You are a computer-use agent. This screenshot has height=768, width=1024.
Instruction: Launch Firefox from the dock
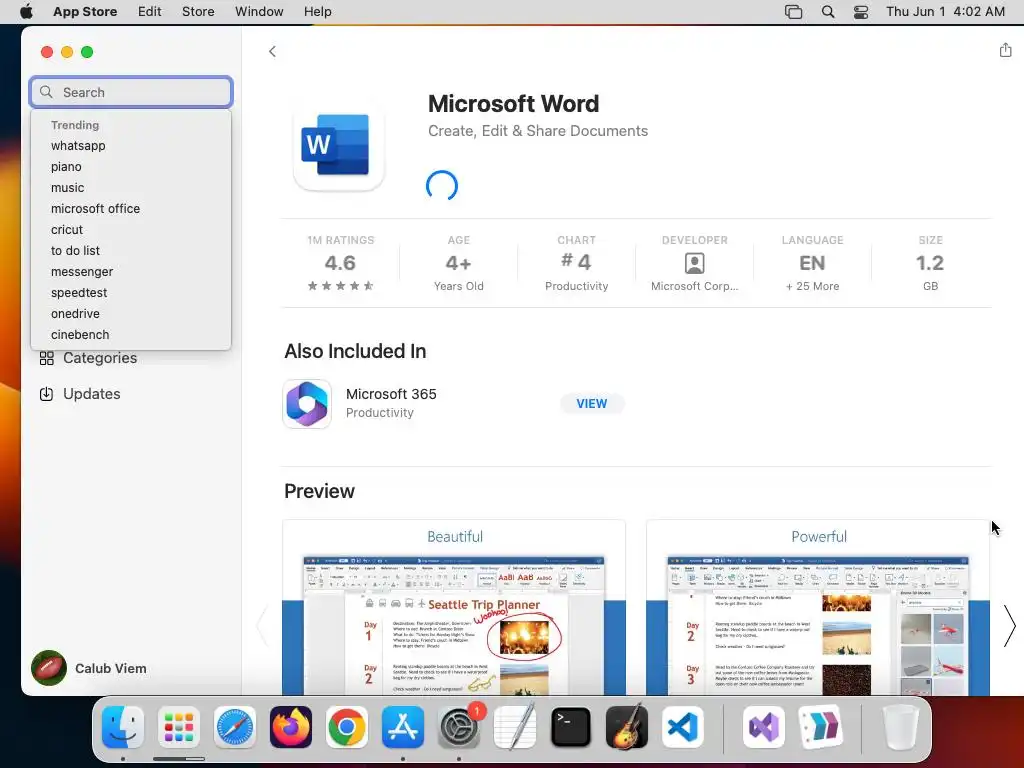(x=291, y=727)
